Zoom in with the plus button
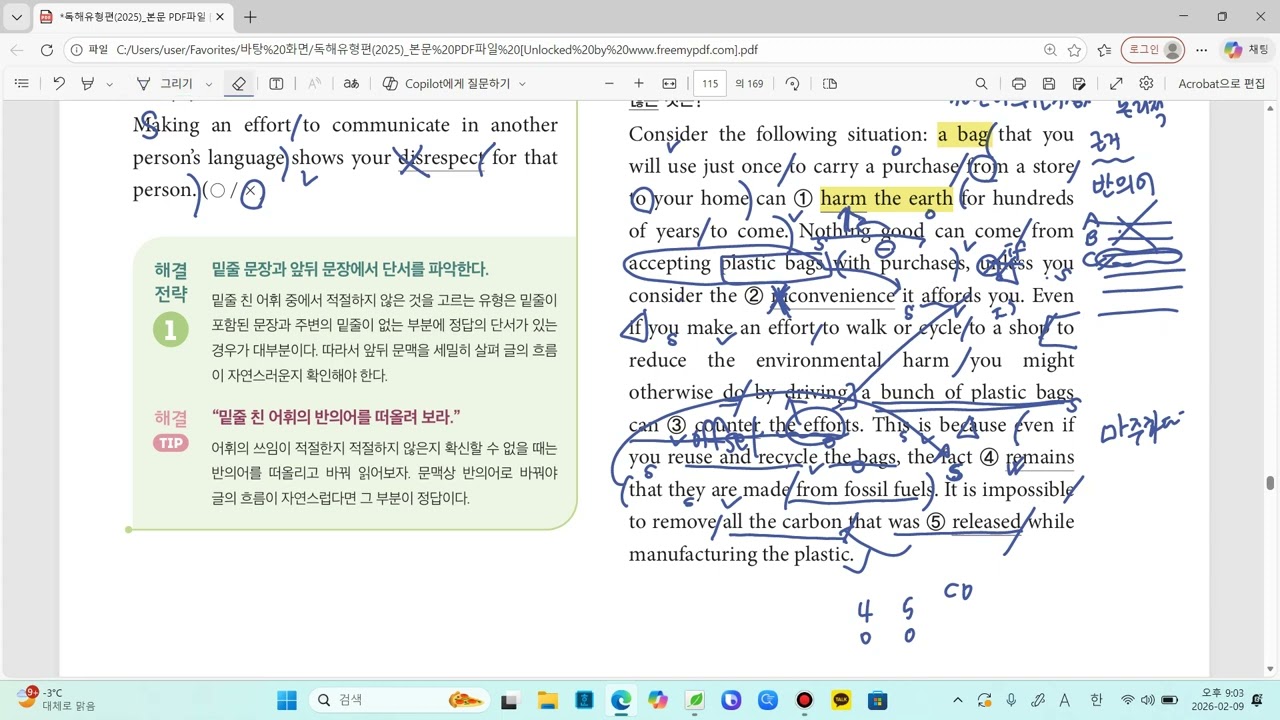This screenshot has height=720, width=1280. point(639,84)
